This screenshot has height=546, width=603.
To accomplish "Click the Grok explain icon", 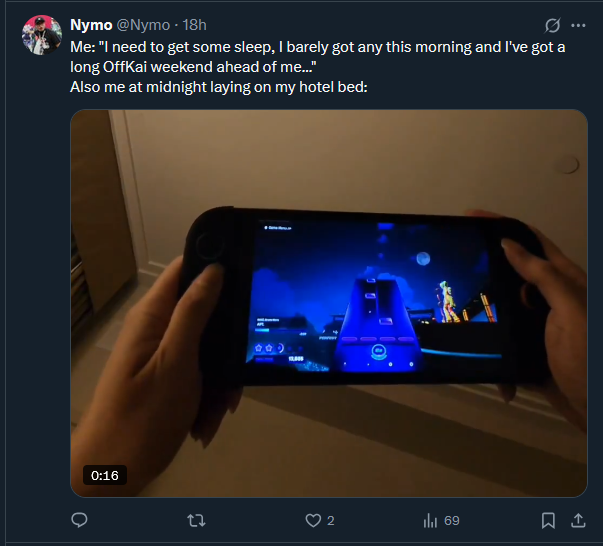I will pyautogui.click(x=552, y=25).
